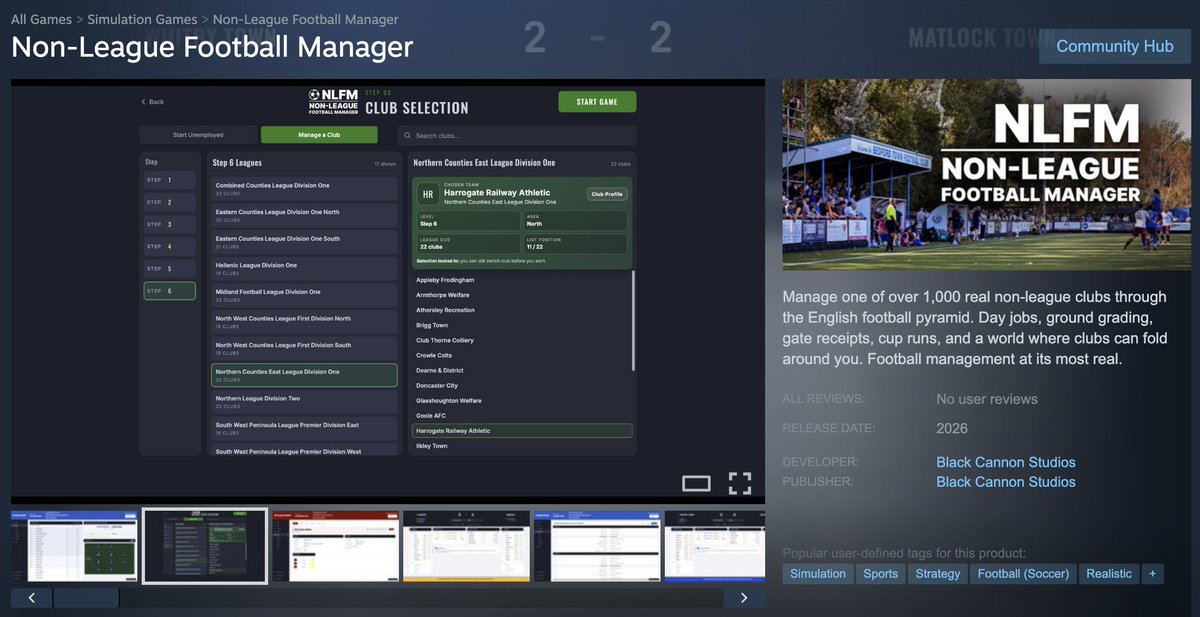Choose Northern League Division Two
The image size is (1200, 617).
pos(304,401)
